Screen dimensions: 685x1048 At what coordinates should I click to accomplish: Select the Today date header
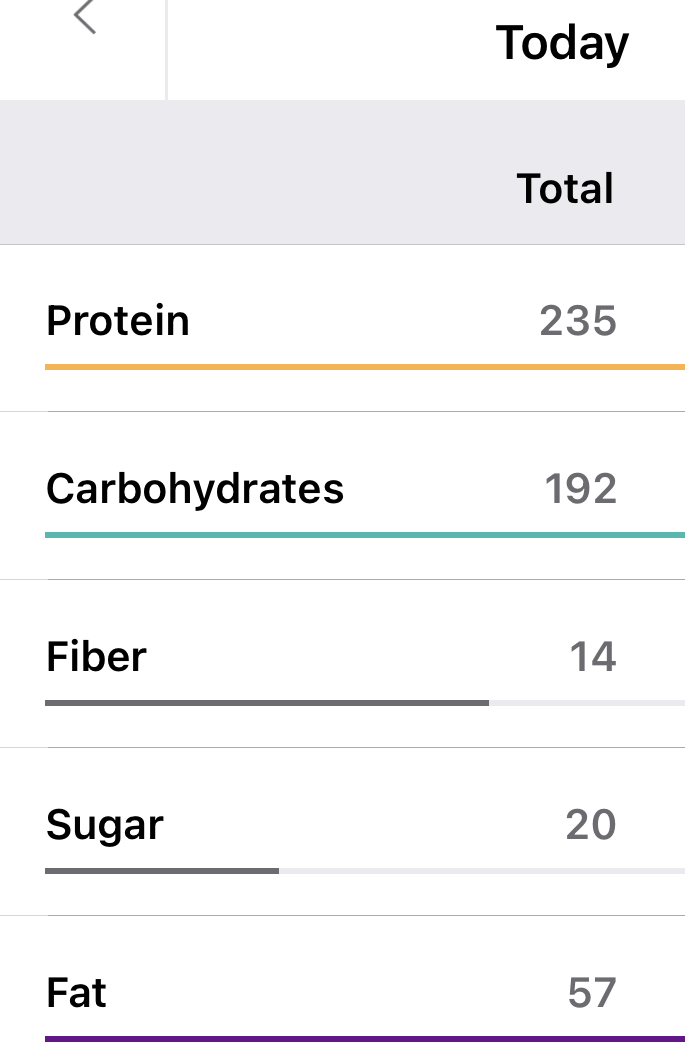coord(562,43)
